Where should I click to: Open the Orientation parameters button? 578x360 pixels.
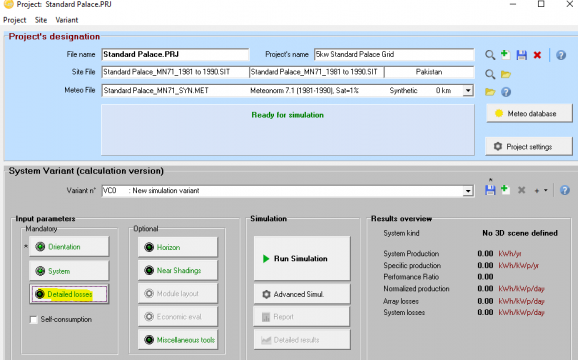click(x=69, y=247)
